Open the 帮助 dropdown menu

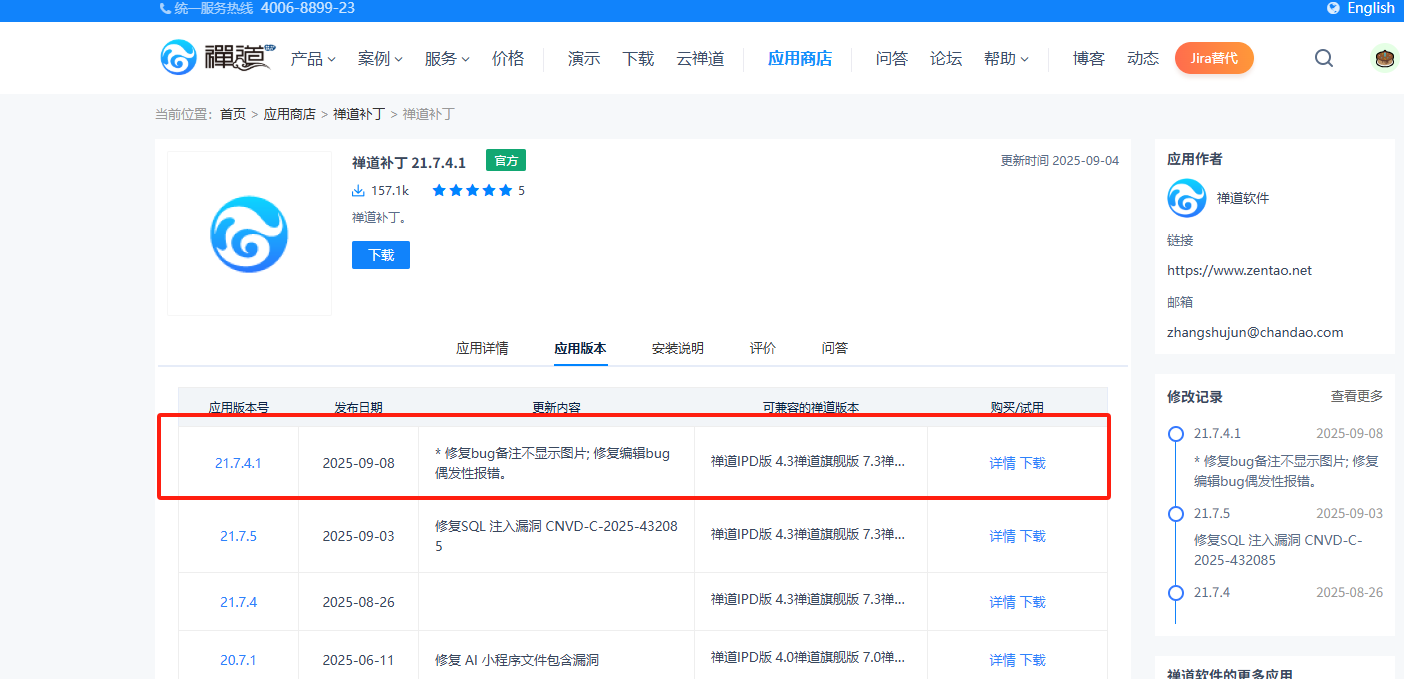point(1006,59)
